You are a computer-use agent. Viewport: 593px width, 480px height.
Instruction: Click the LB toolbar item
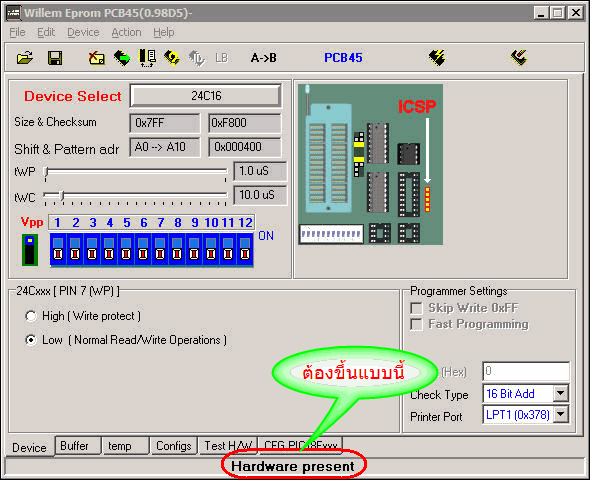(222, 58)
